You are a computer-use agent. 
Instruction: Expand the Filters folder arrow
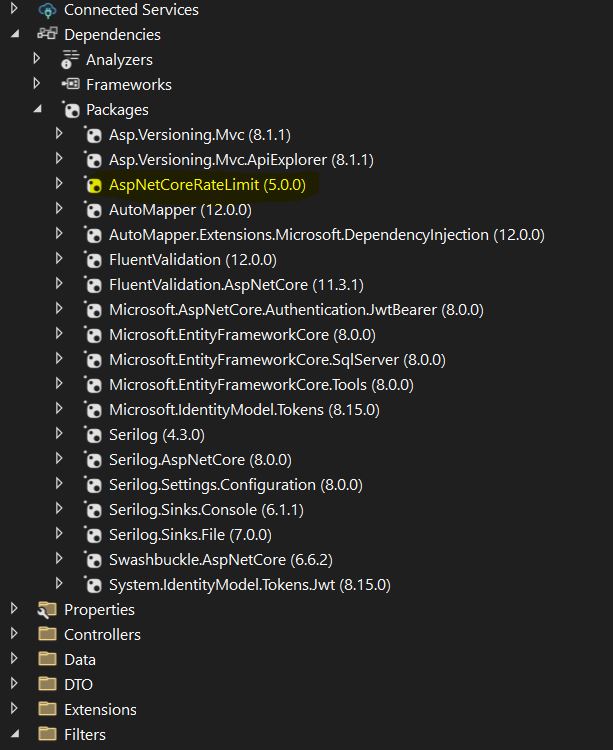coord(13,735)
